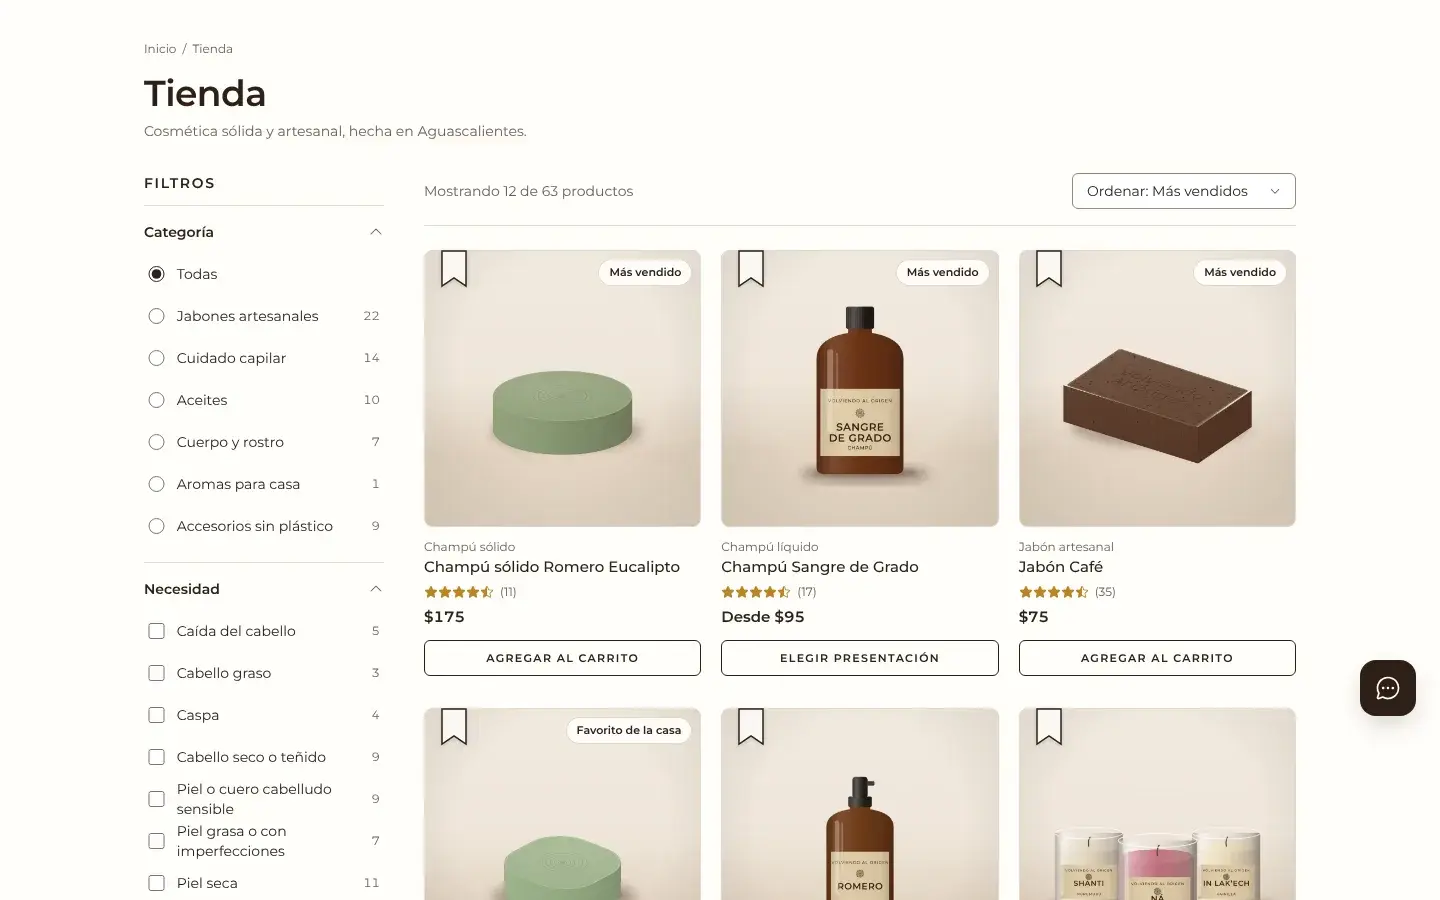1440x900 pixels.
Task: Bookmark the Champú sólido Romero Eucalipto product
Action: coord(454,268)
